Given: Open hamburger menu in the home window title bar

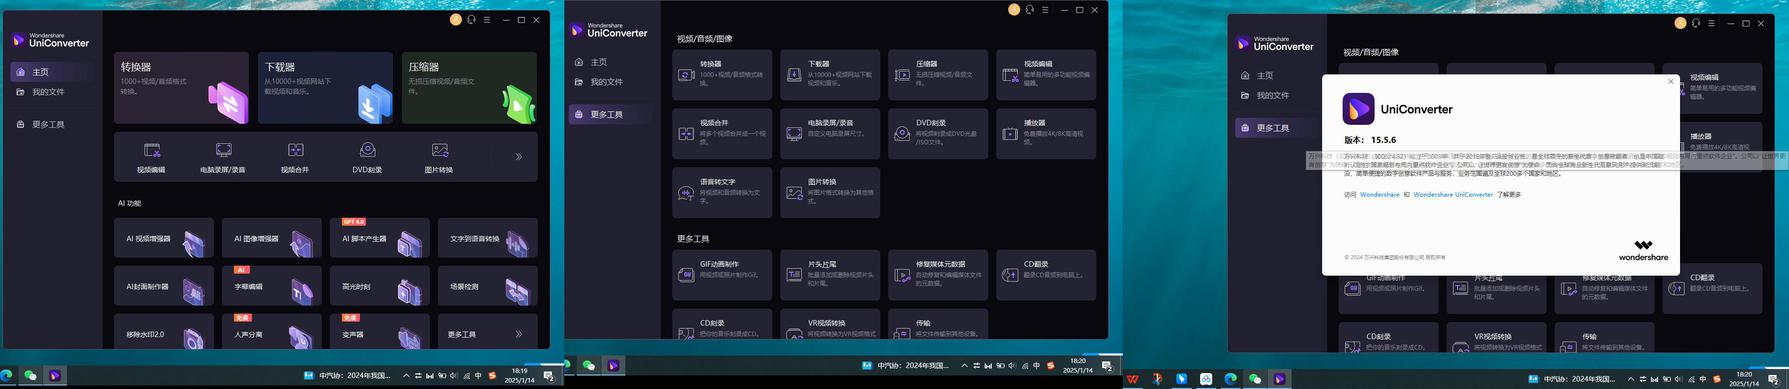Looking at the screenshot, I should 487,20.
